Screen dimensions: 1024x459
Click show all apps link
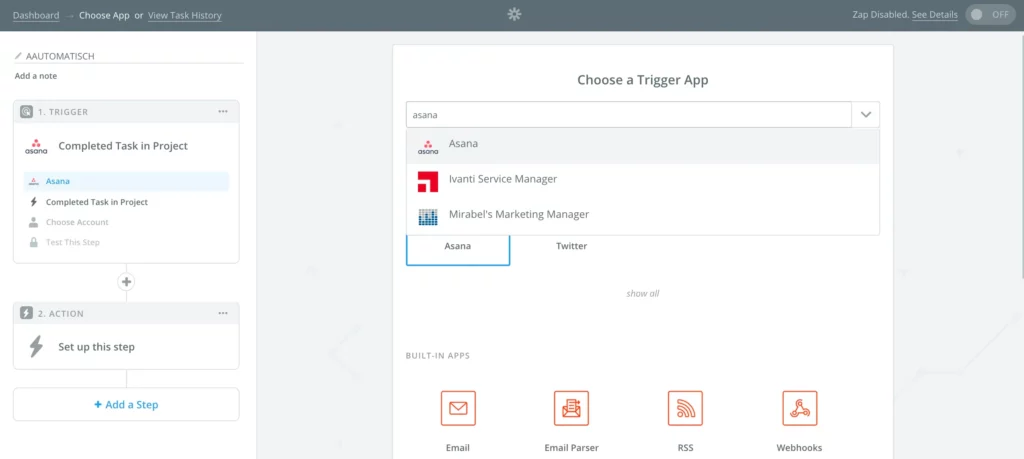(643, 294)
